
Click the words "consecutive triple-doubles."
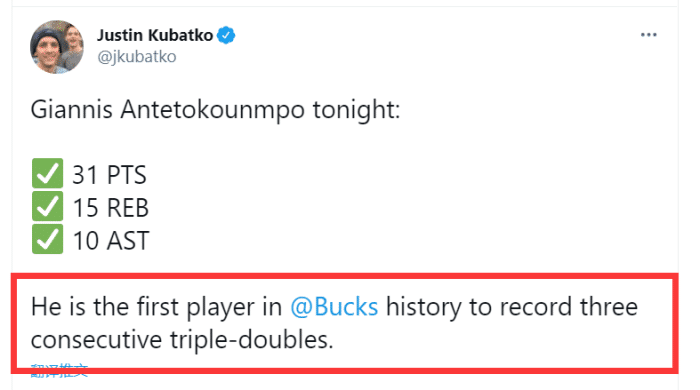182,340
